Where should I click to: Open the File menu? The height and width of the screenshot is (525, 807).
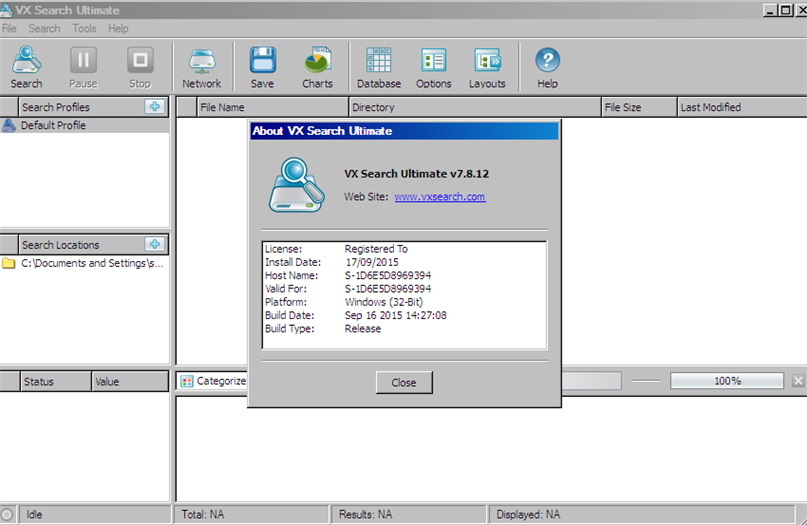[x=10, y=29]
